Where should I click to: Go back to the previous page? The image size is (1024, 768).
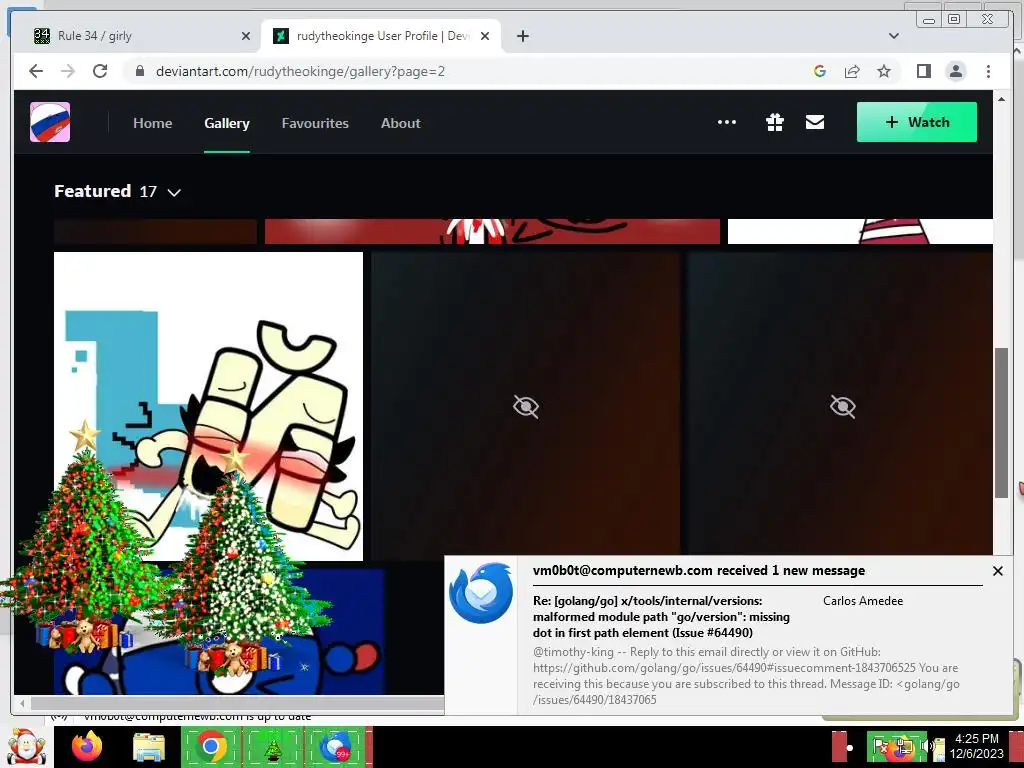tap(36, 71)
